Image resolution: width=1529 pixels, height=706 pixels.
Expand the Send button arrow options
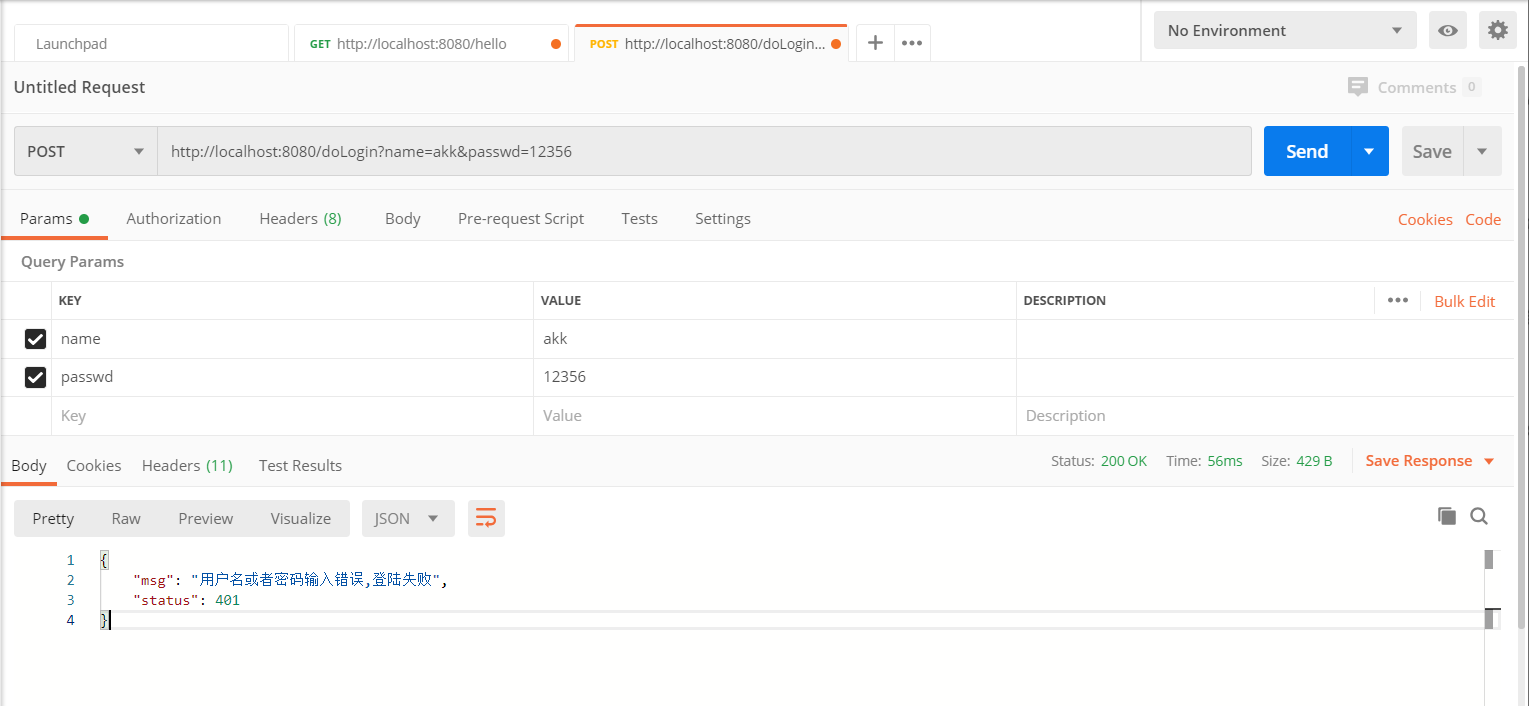tap(1369, 152)
